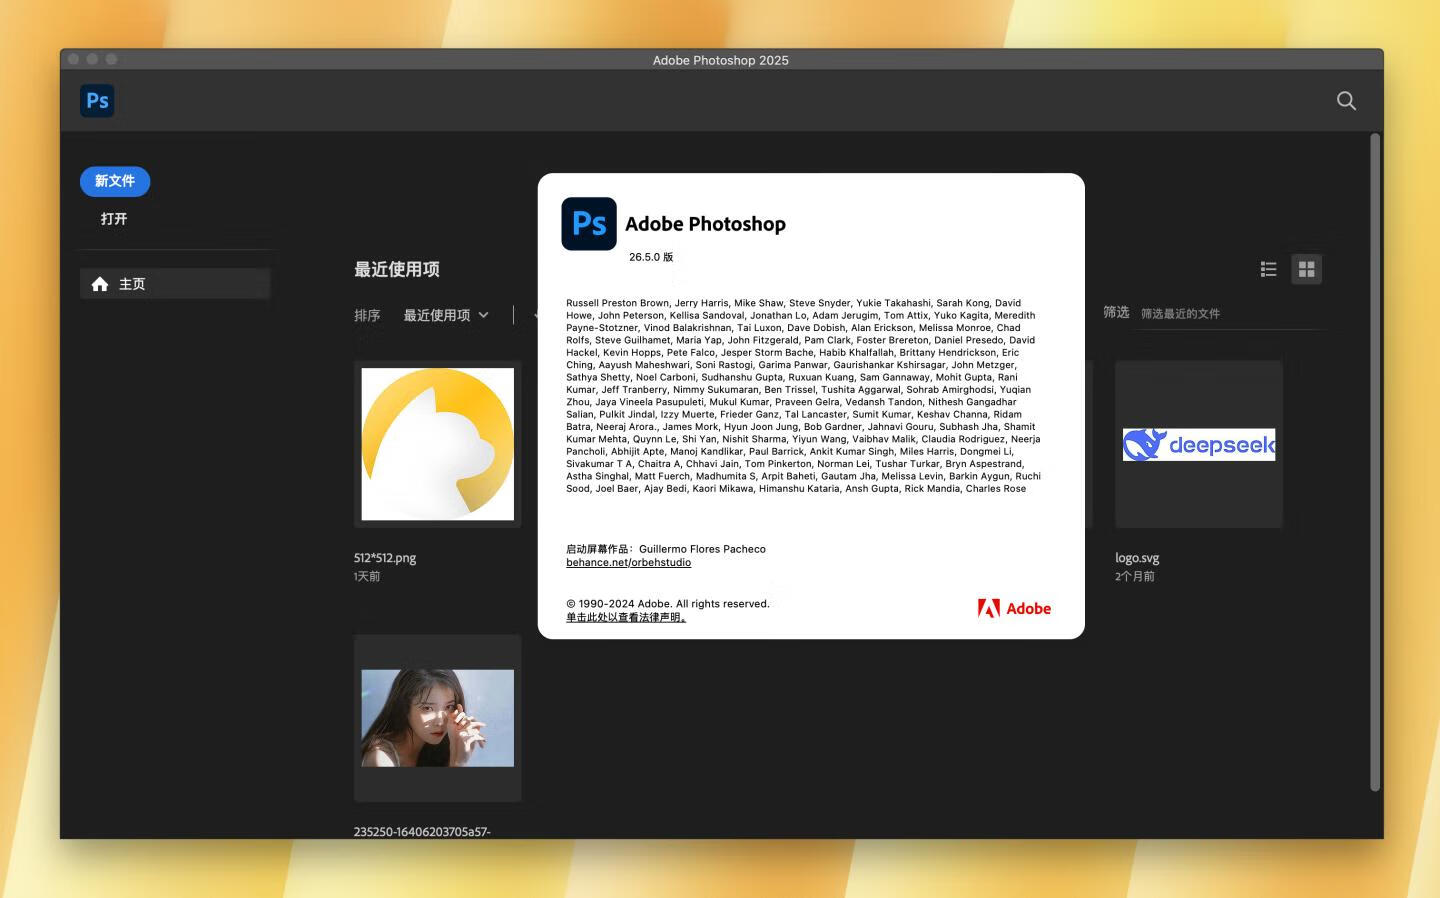This screenshot has width=1440, height=898.
Task: Click the file name logo.svg
Action: pos(1137,558)
